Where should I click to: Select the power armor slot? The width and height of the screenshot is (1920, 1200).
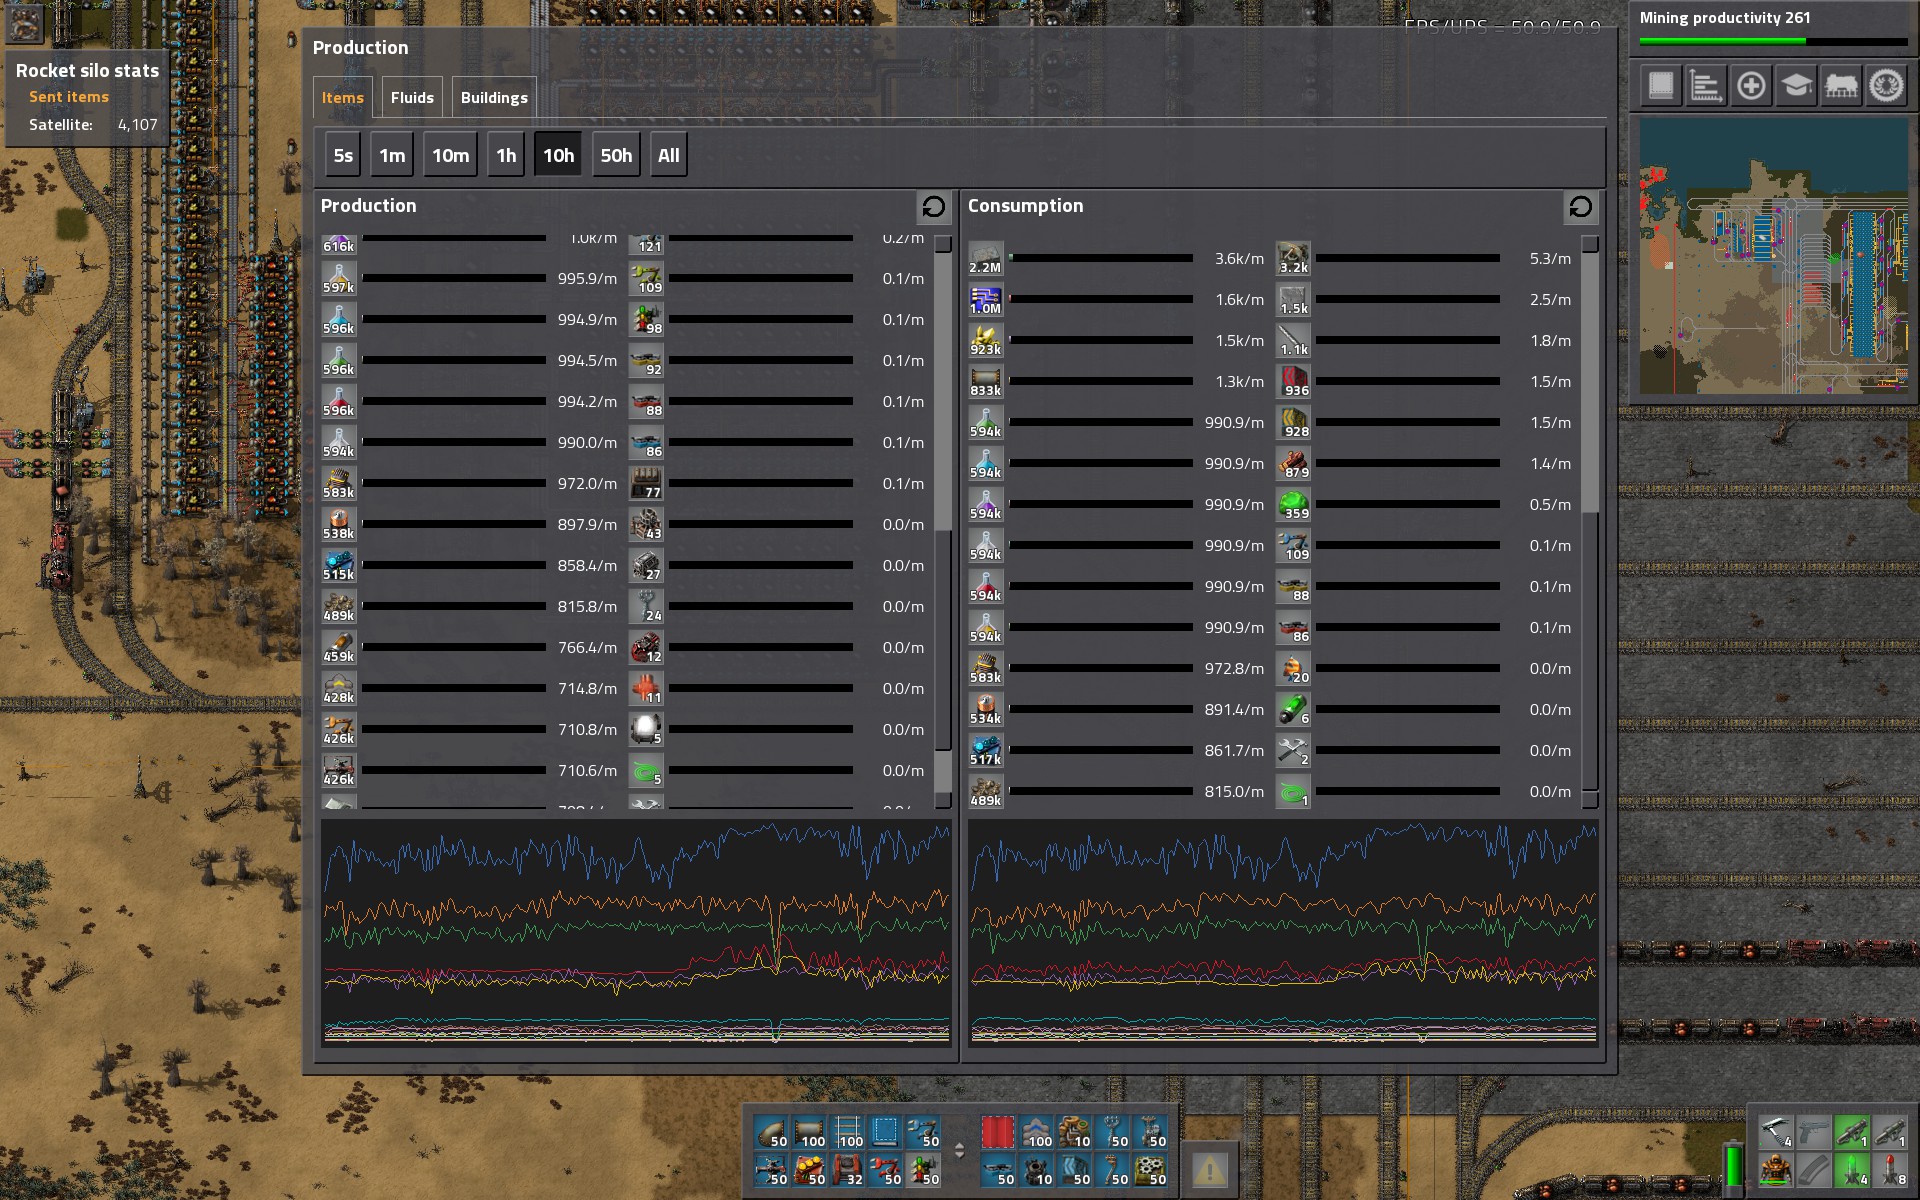[x=1775, y=1169]
